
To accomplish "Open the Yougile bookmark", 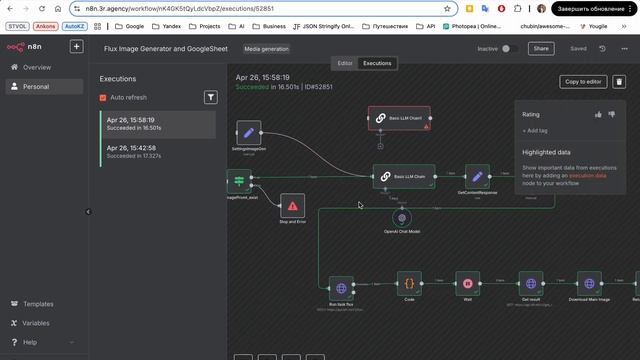I will 593,26.
